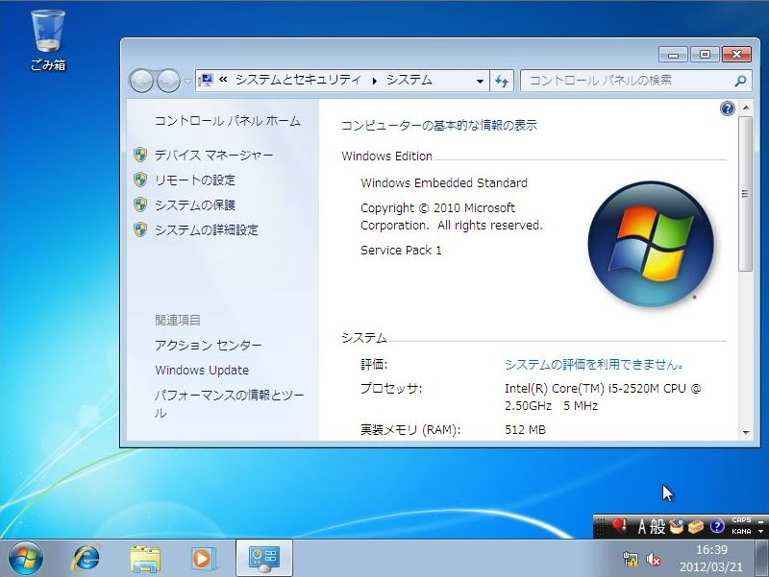Click Service Pack 1 text

401,251
